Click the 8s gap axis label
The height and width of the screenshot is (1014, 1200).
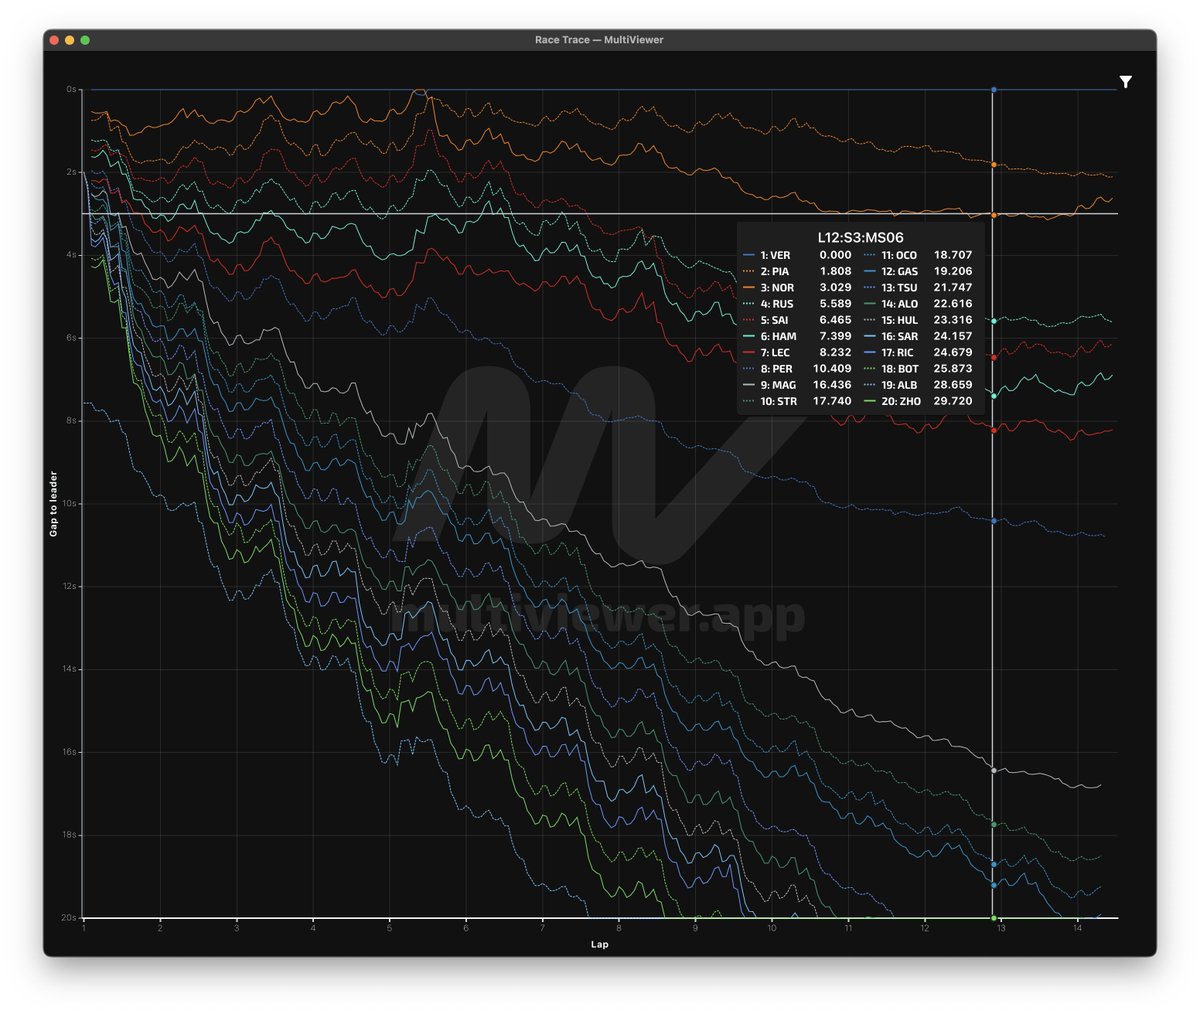point(71,421)
